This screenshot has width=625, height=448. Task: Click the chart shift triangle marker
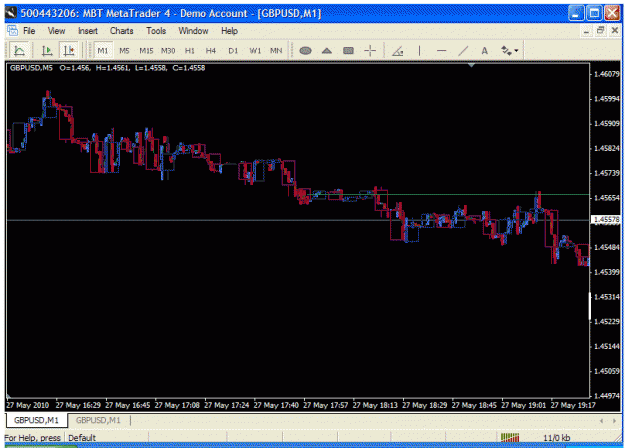click(471, 65)
